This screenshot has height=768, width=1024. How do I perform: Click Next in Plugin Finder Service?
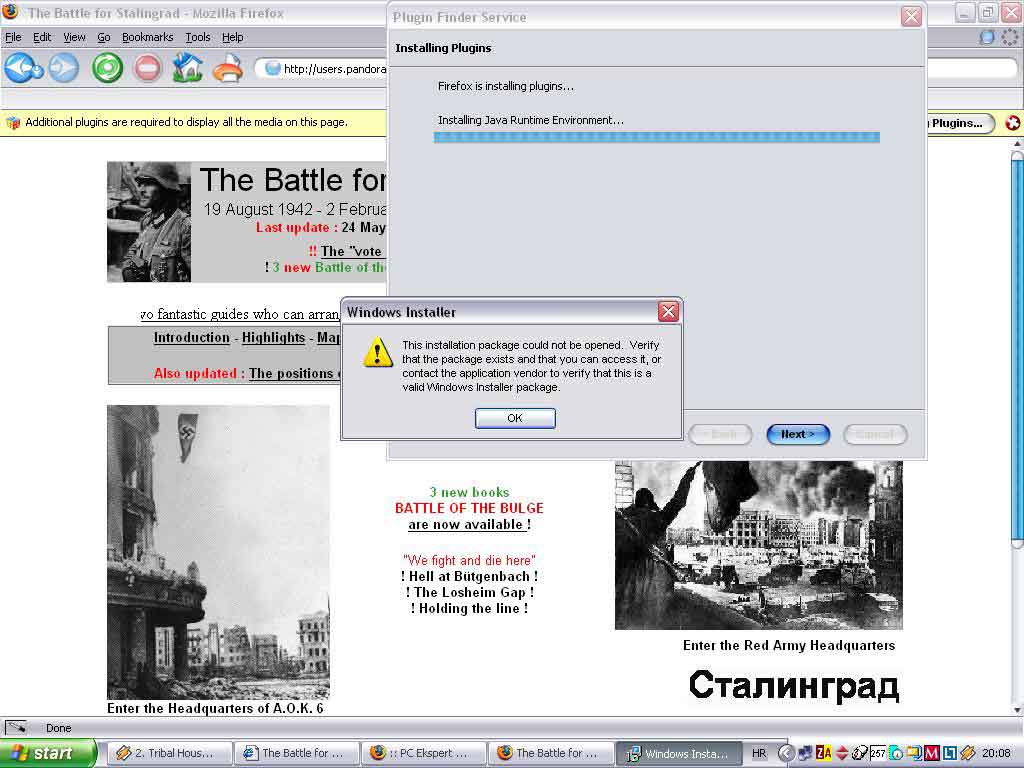[798, 434]
